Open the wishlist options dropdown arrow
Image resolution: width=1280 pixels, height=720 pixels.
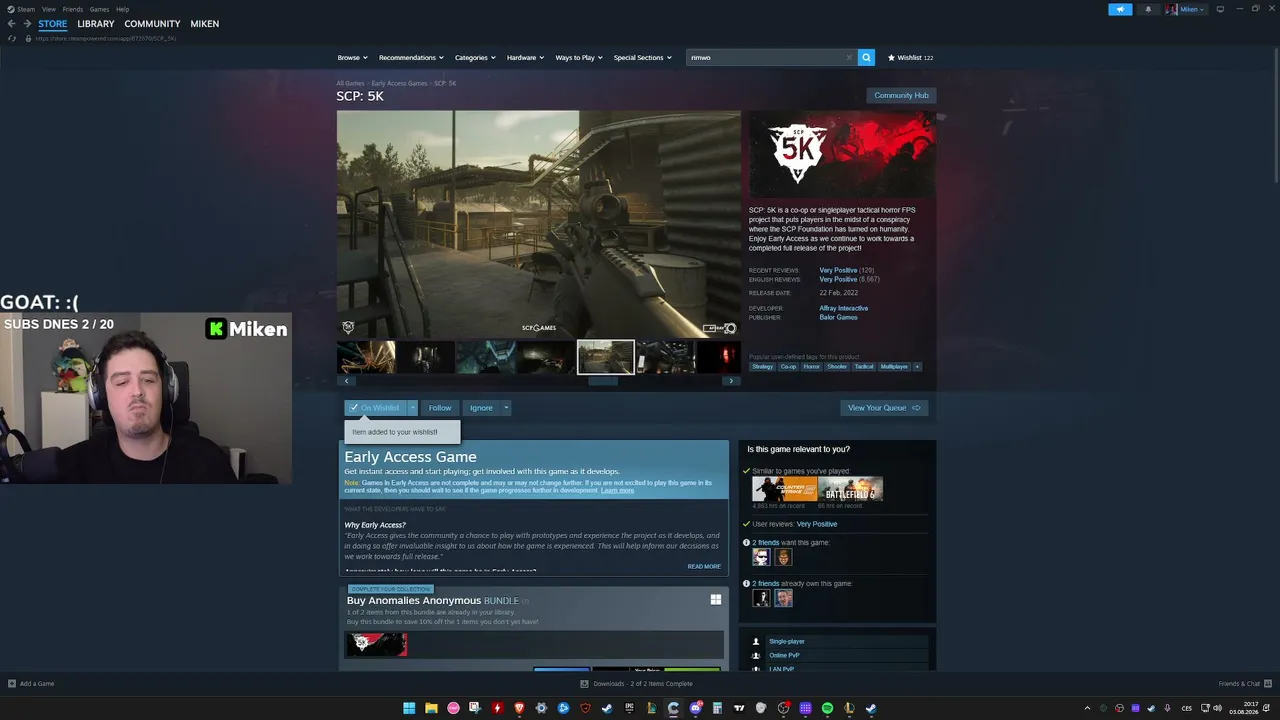(x=412, y=408)
